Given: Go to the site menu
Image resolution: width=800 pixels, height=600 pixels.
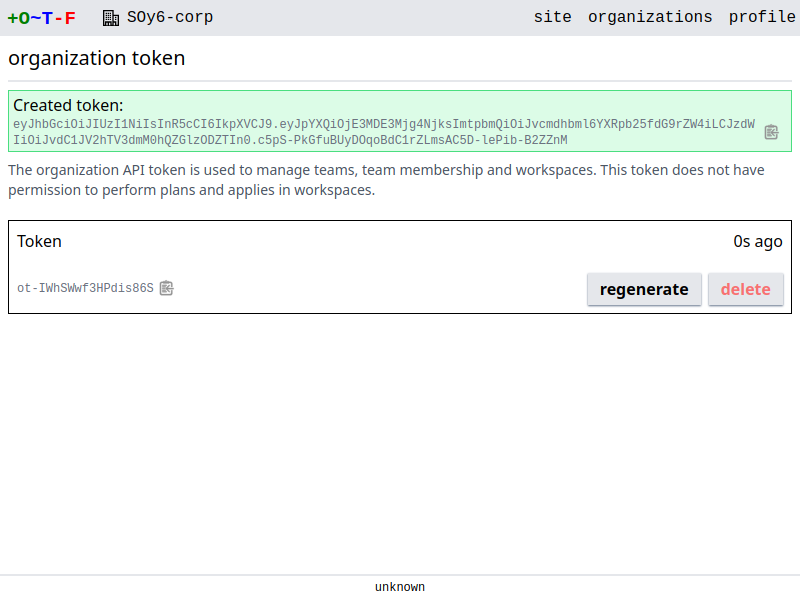Looking at the screenshot, I should tap(553, 17).
